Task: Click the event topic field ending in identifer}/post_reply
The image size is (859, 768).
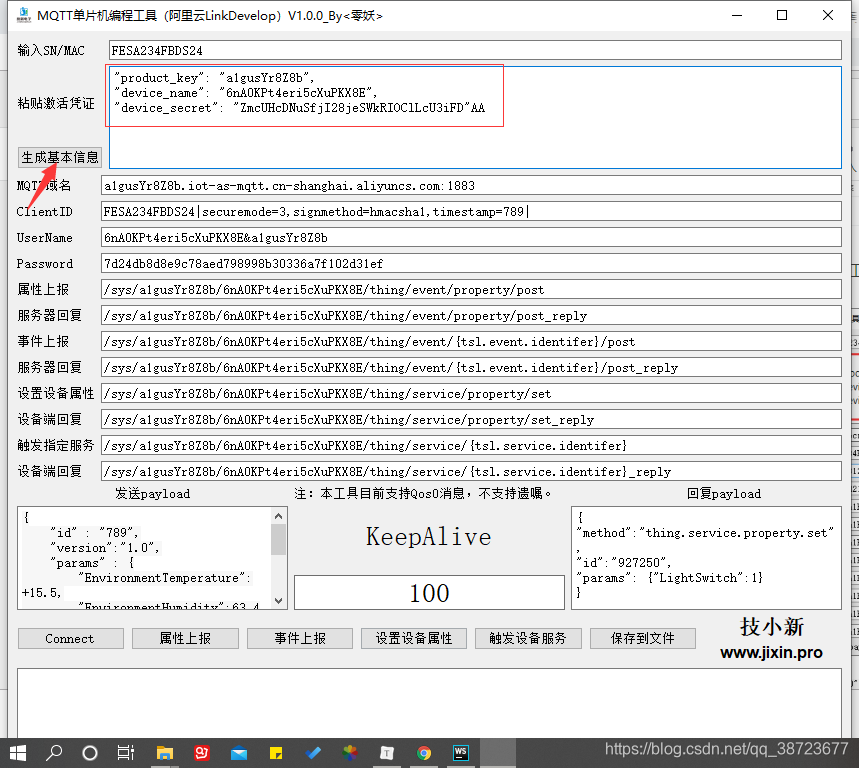Action: (471, 368)
